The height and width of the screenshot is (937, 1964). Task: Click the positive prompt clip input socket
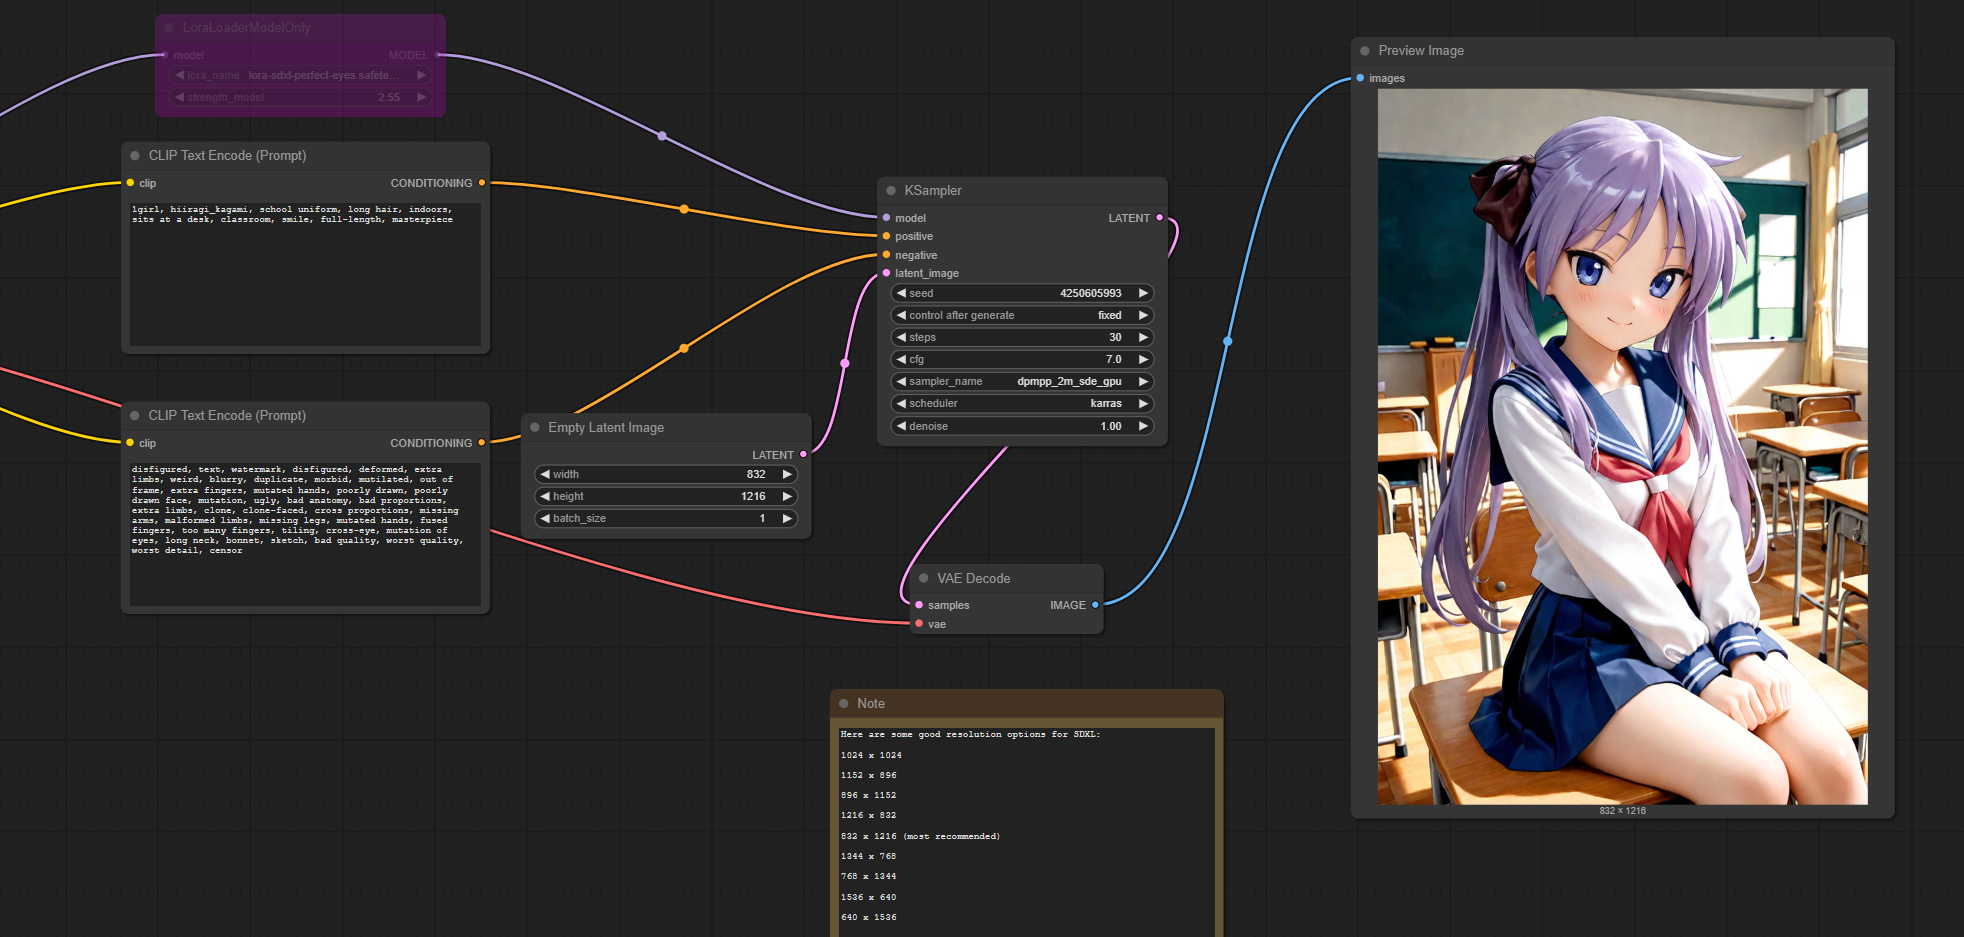click(130, 183)
